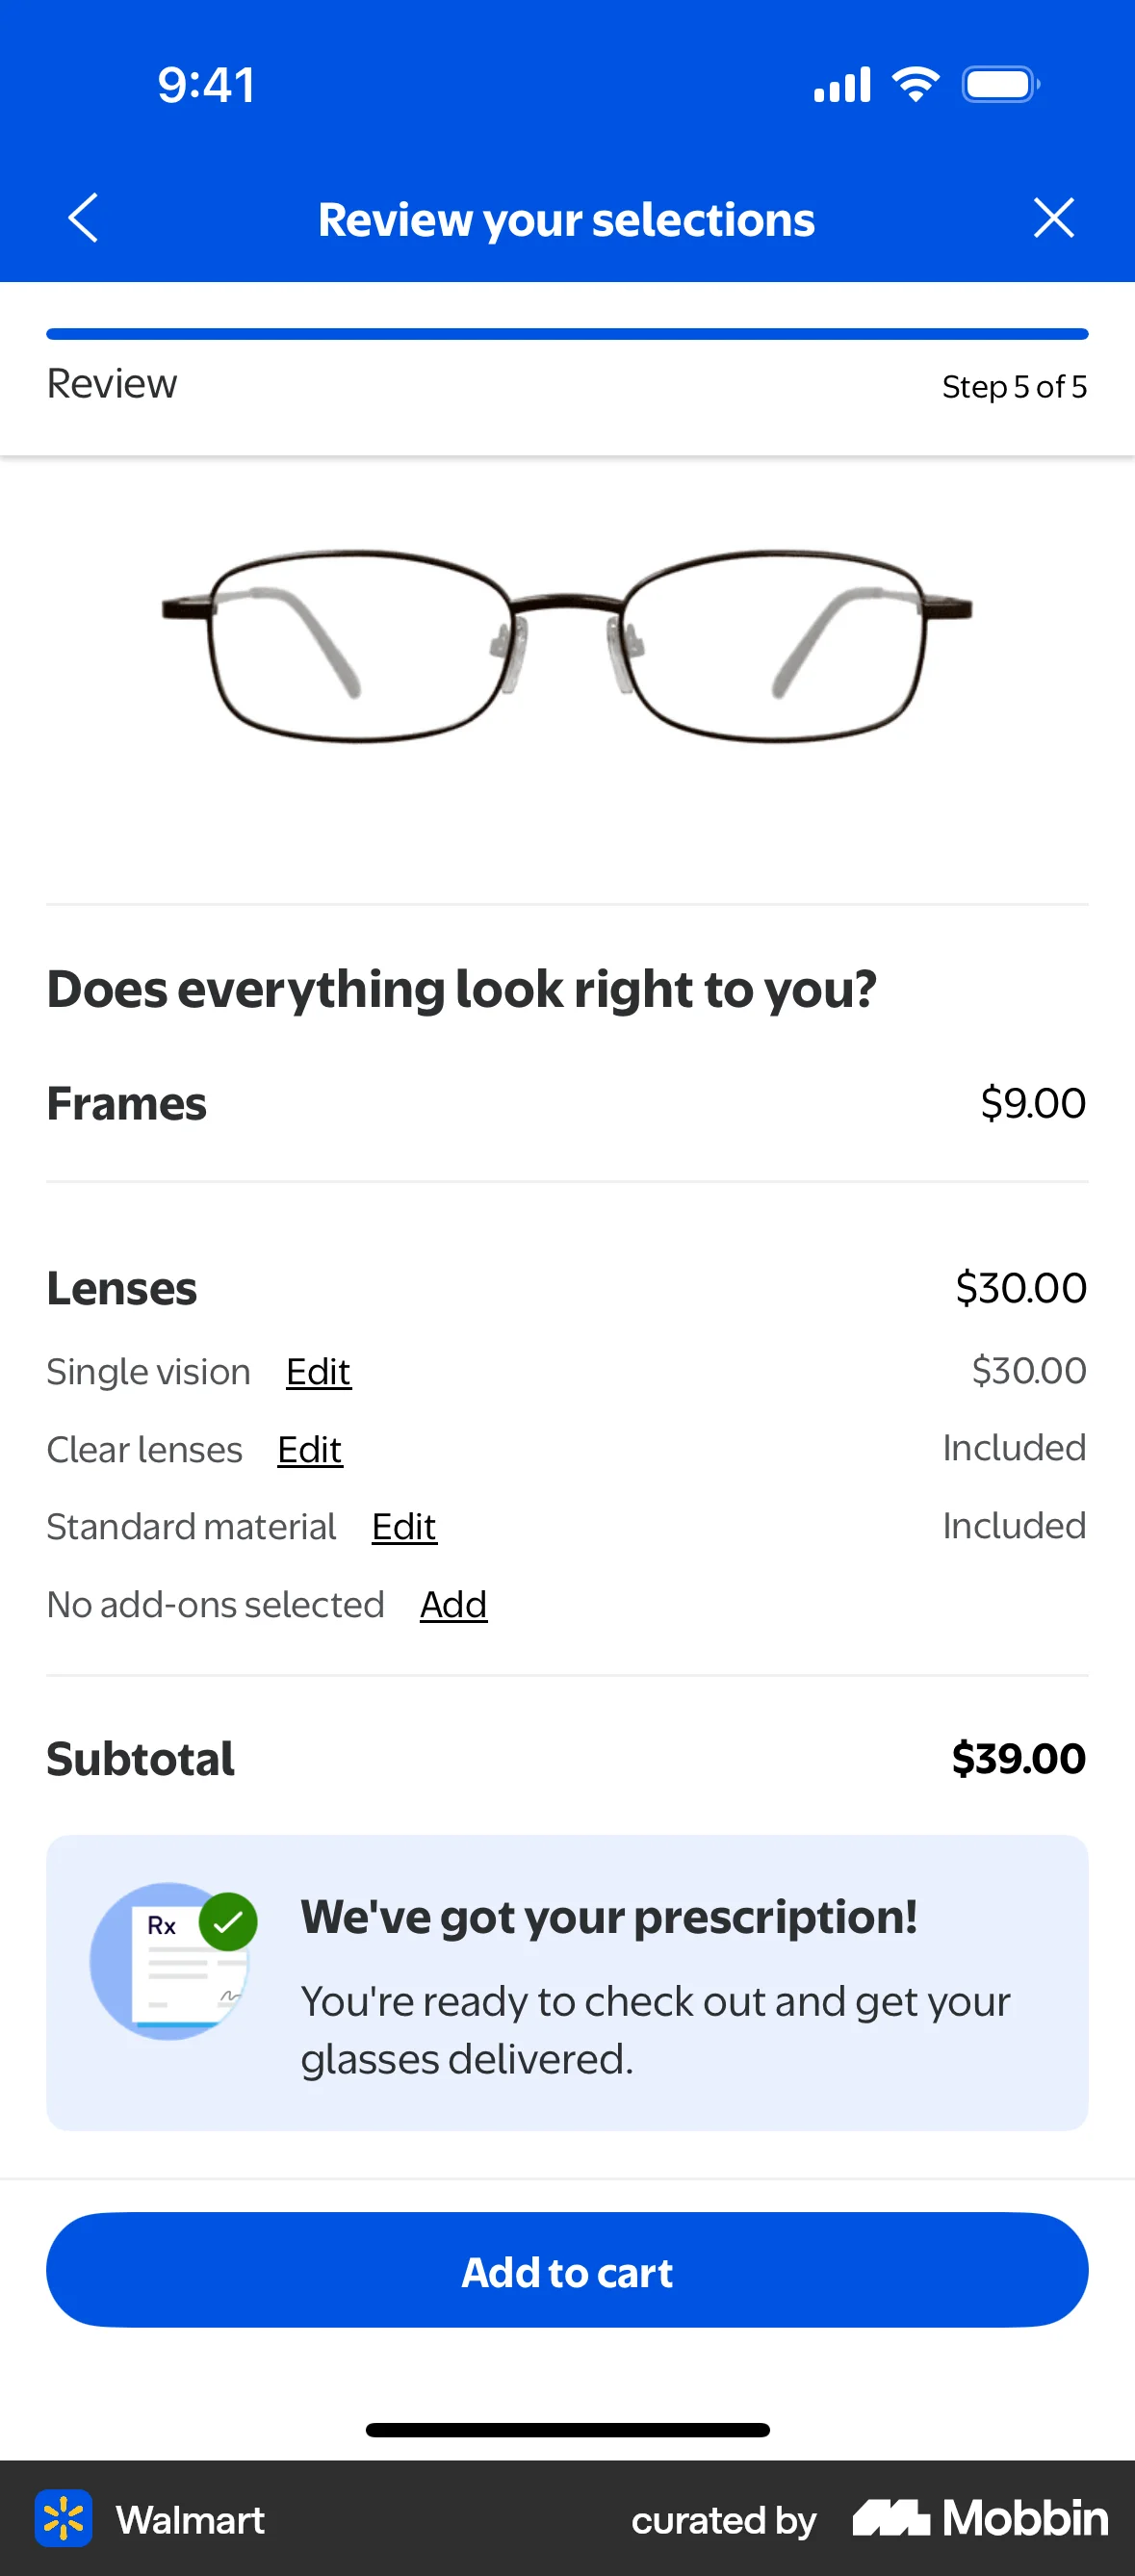Tap the eyeglasses product image
Screen dimensions: 1135x2576
(567, 645)
